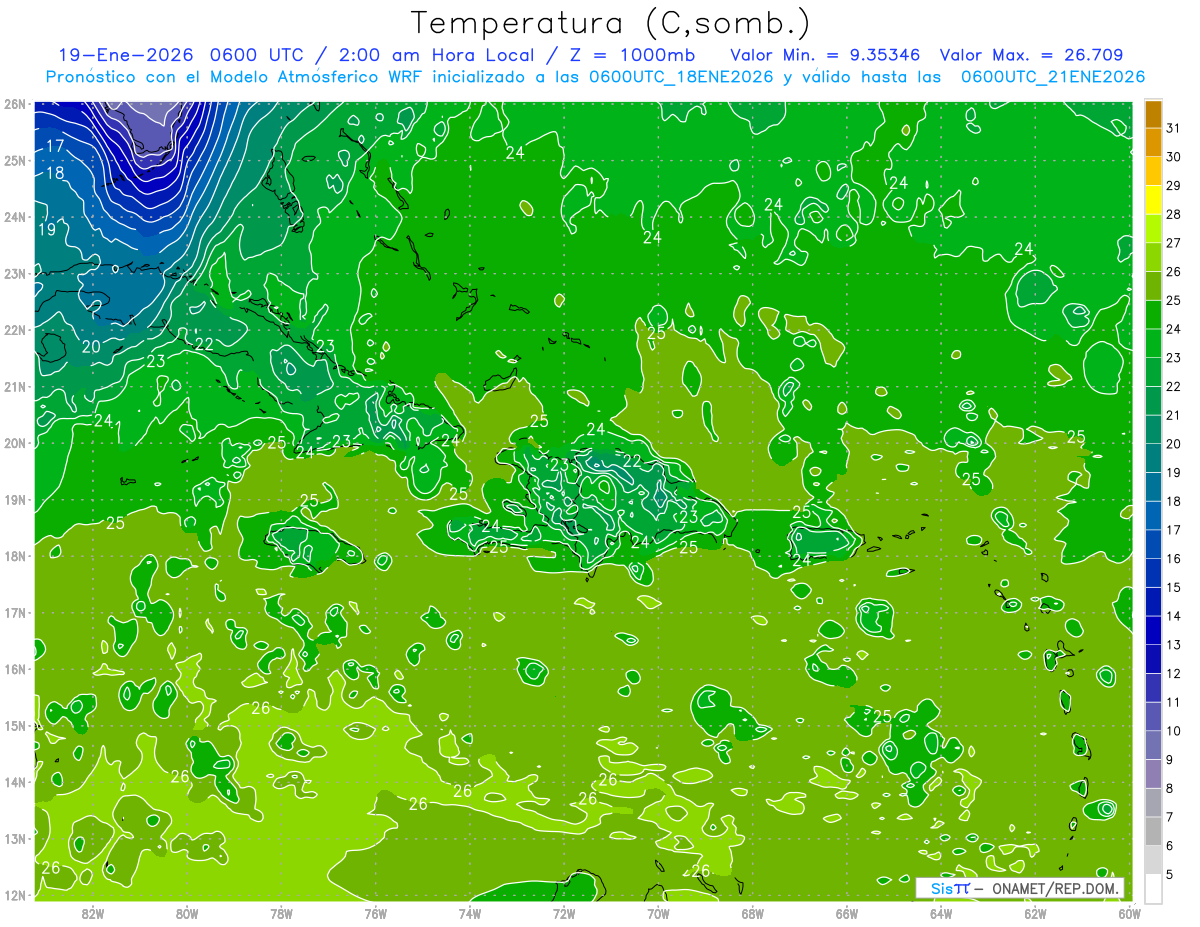The height and width of the screenshot is (927, 1200).
Task: Click the 80W longitude axis label
Action: [x=187, y=913]
